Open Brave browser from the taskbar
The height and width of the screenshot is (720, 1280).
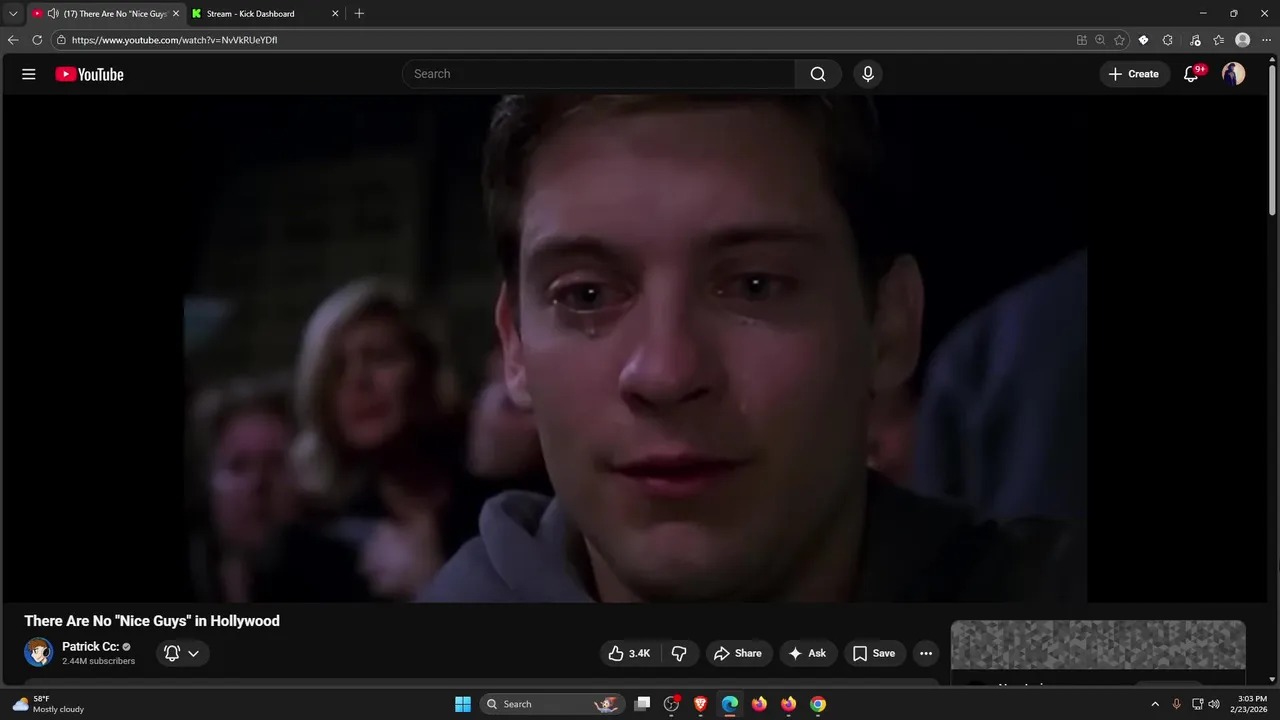[x=701, y=704]
